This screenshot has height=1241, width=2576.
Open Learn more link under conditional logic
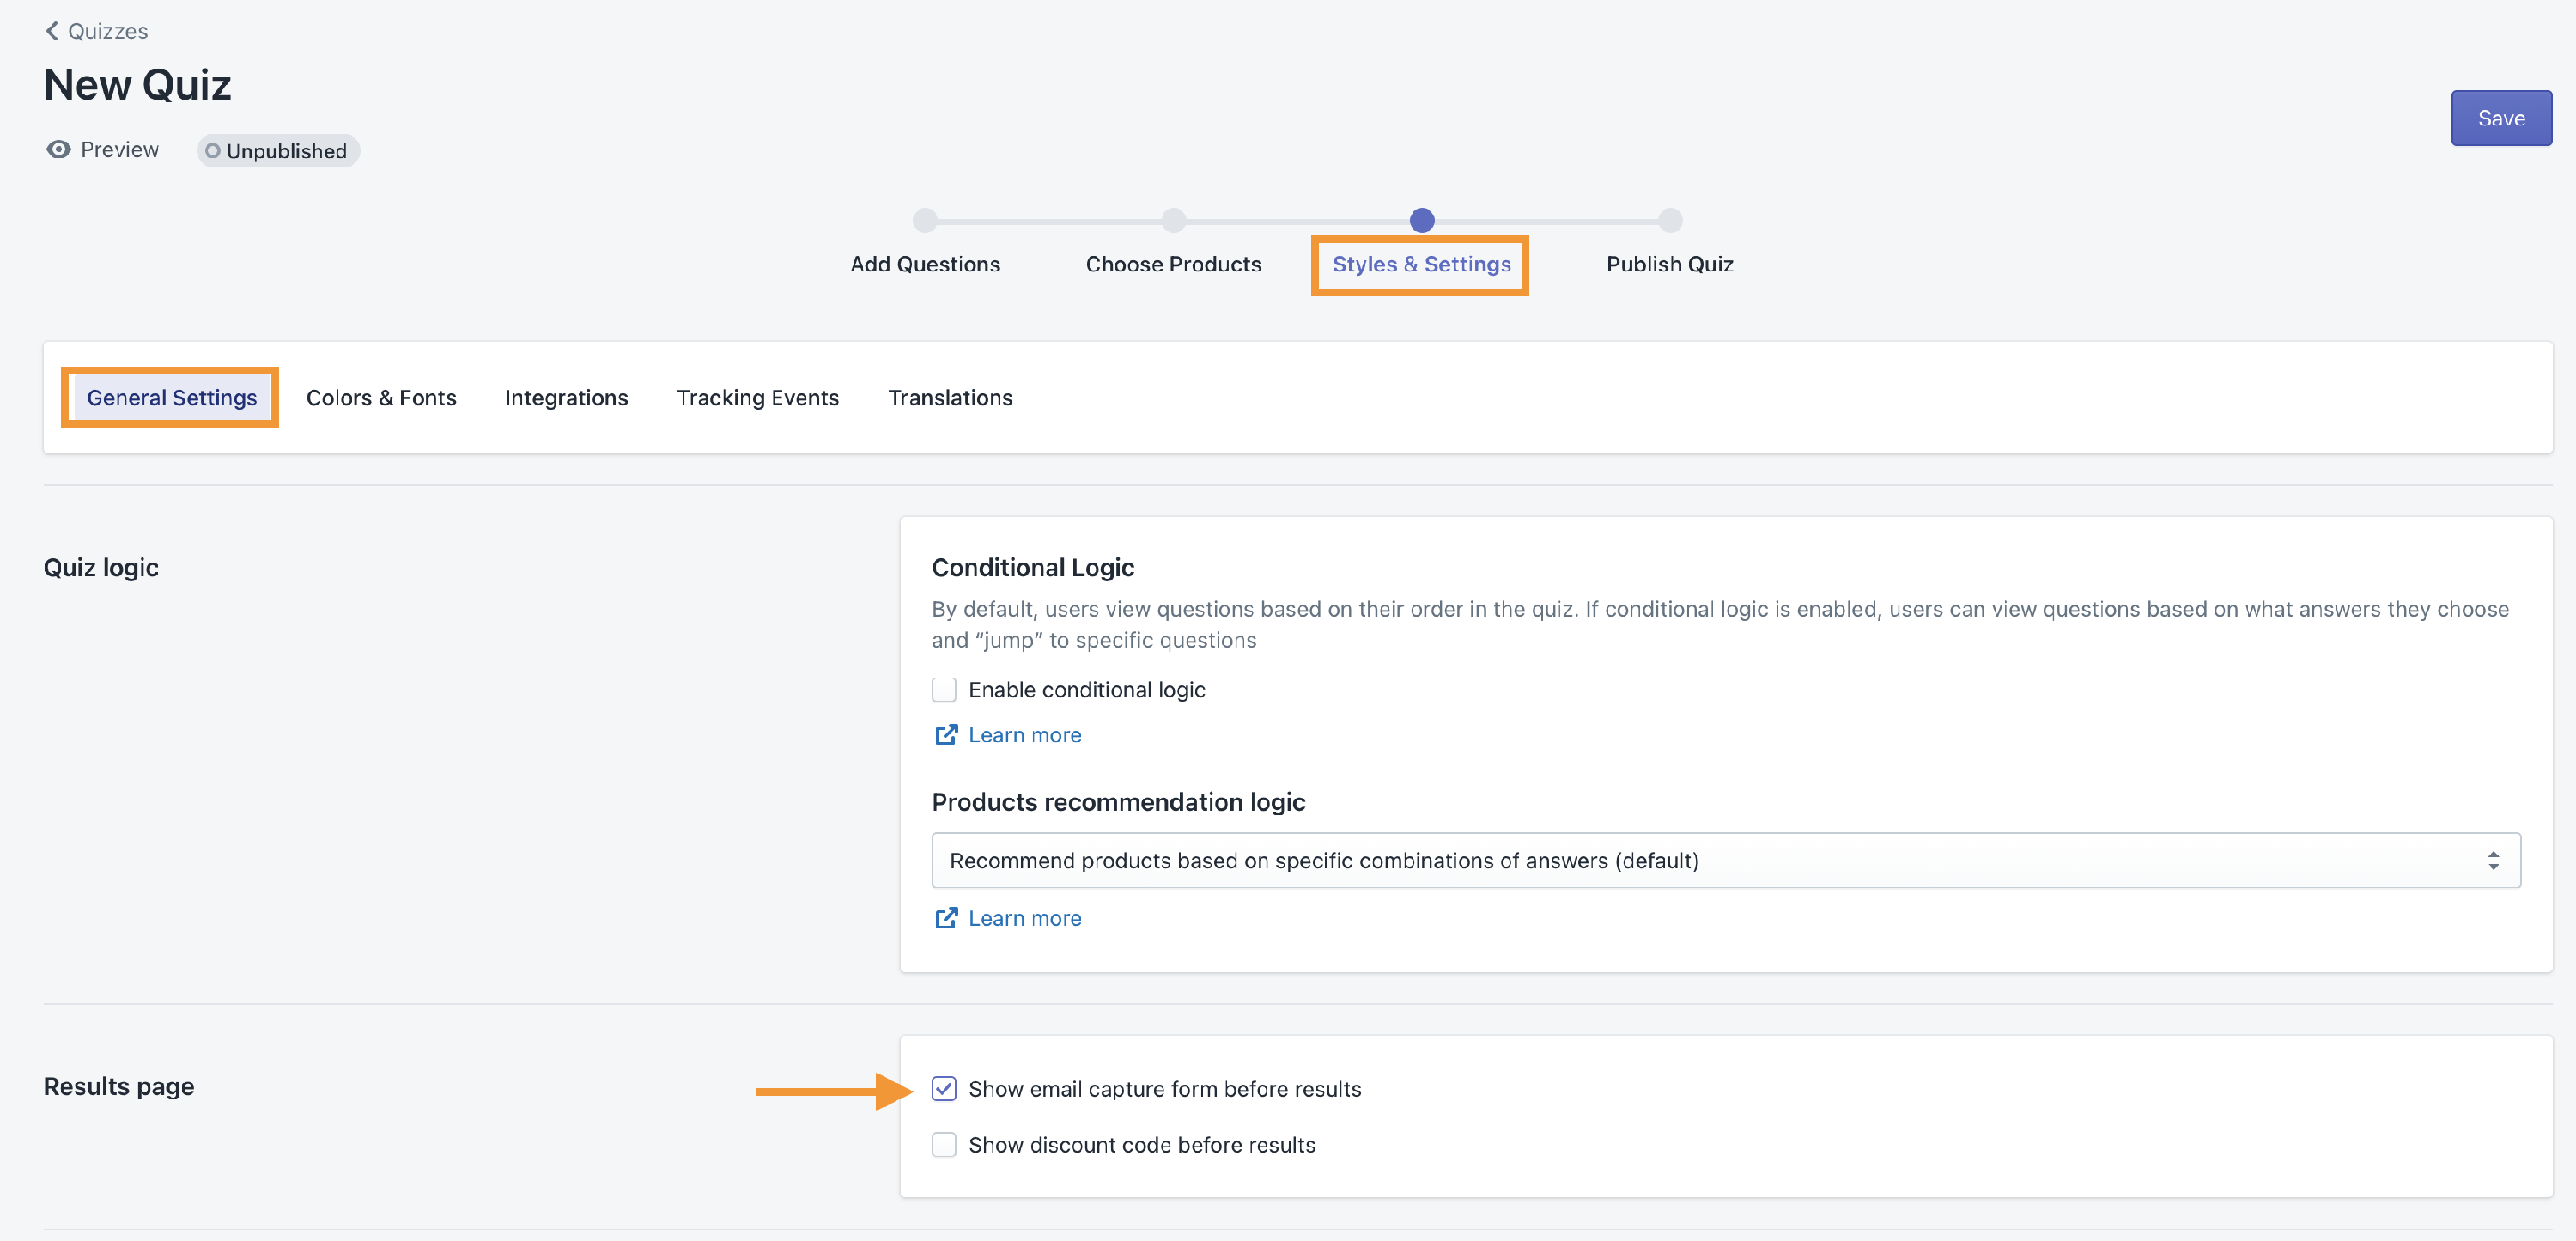[x=1024, y=735]
